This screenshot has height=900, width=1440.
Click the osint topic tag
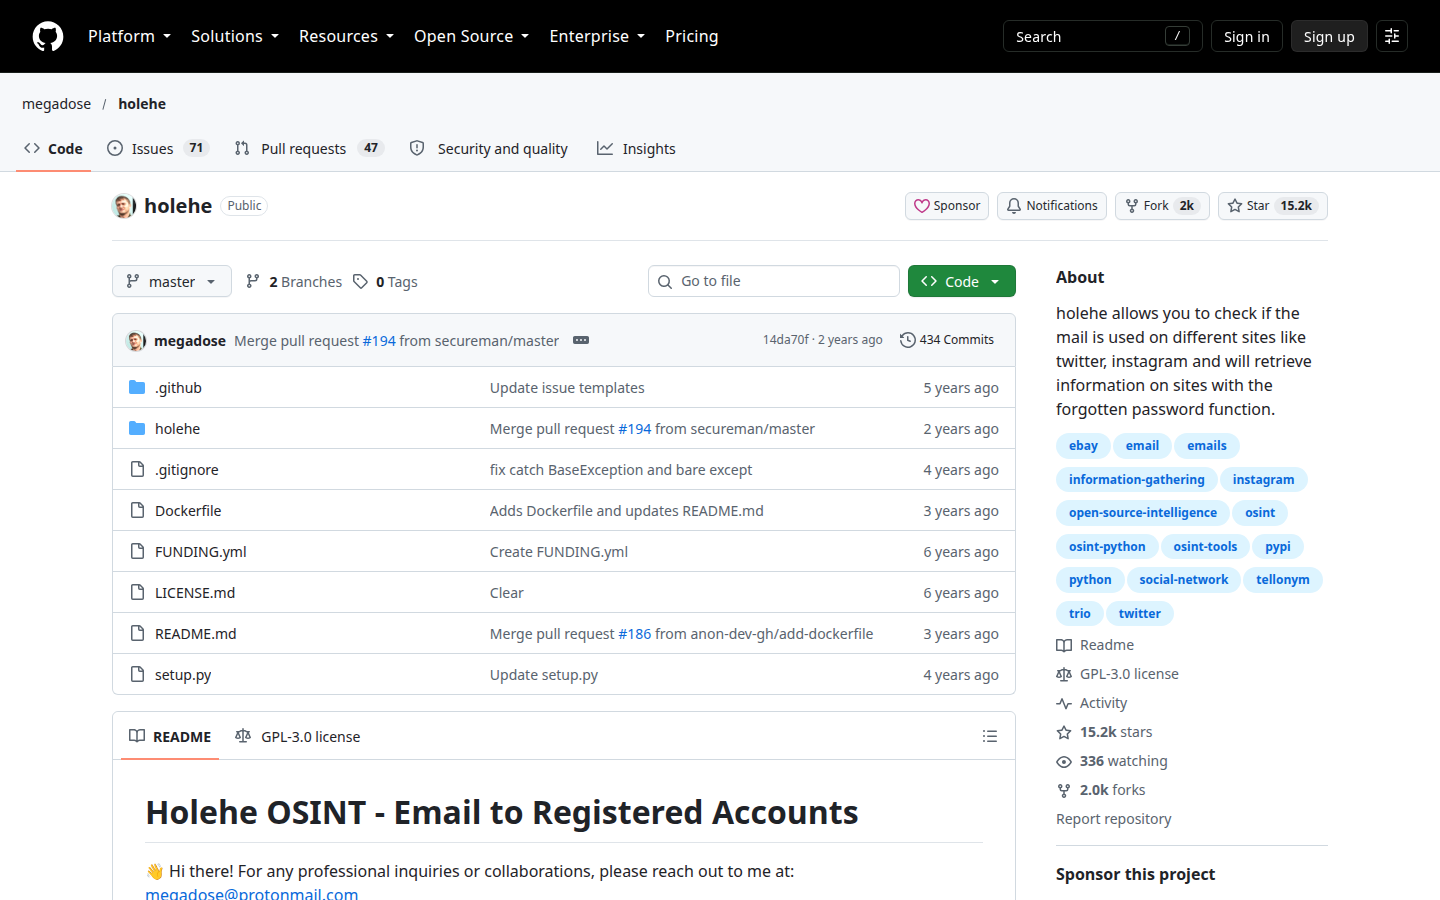coord(1260,513)
